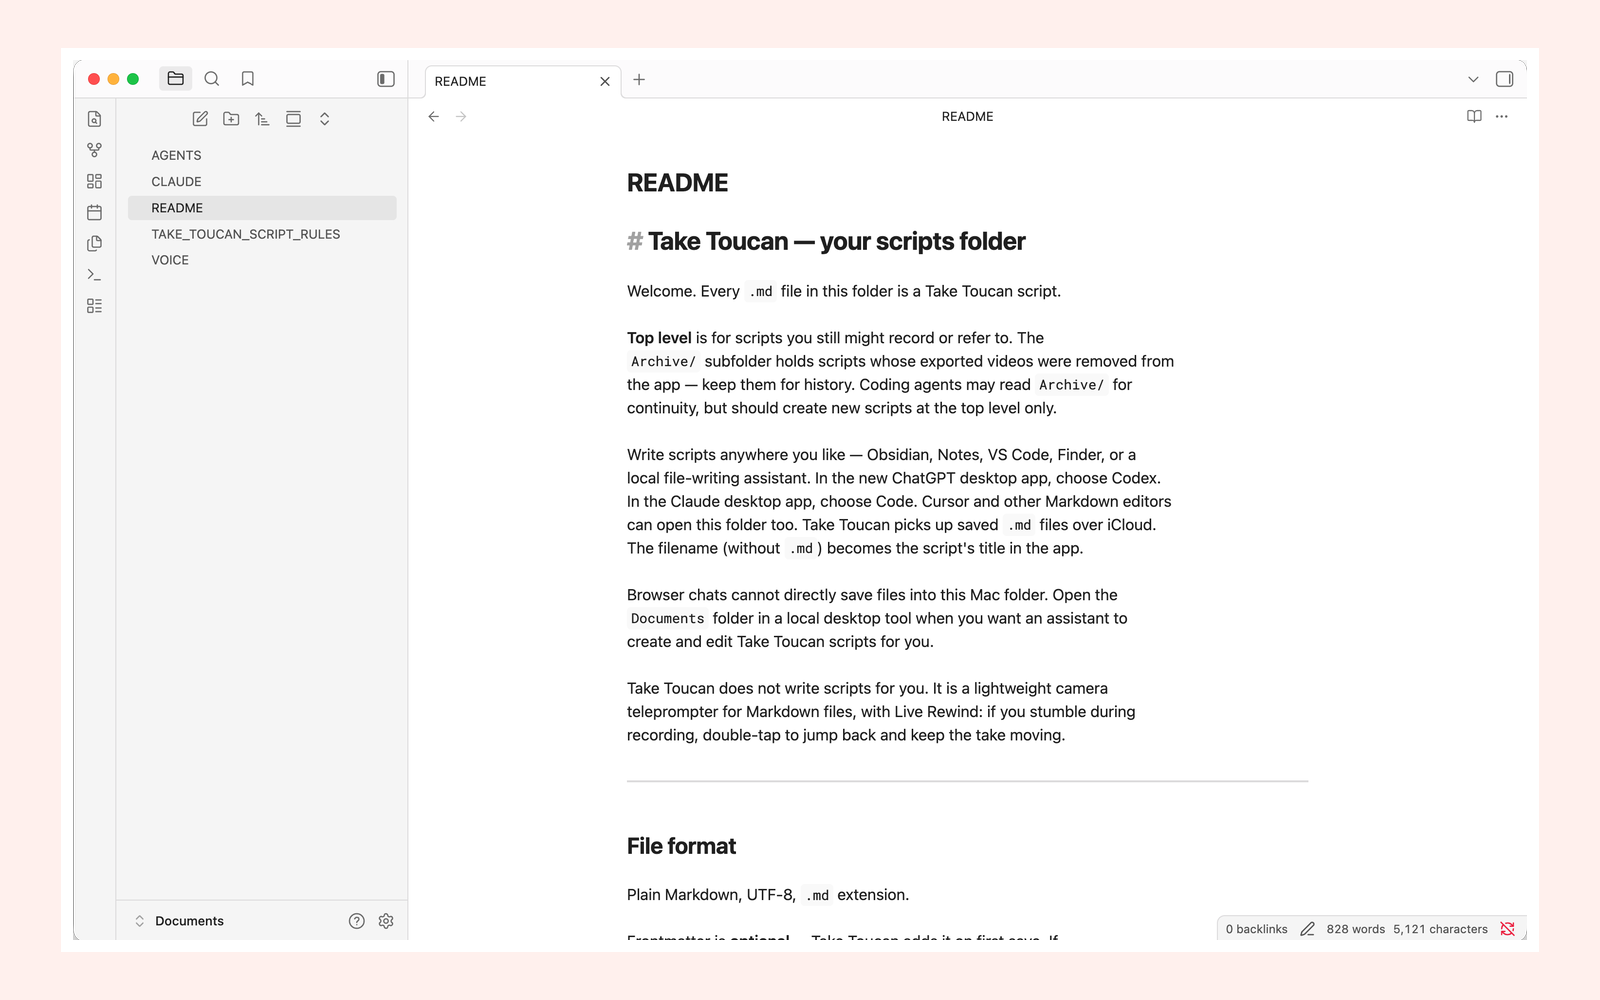The image size is (1600, 1000).
Task: Open more options menu for note
Action: pyautogui.click(x=1502, y=117)
